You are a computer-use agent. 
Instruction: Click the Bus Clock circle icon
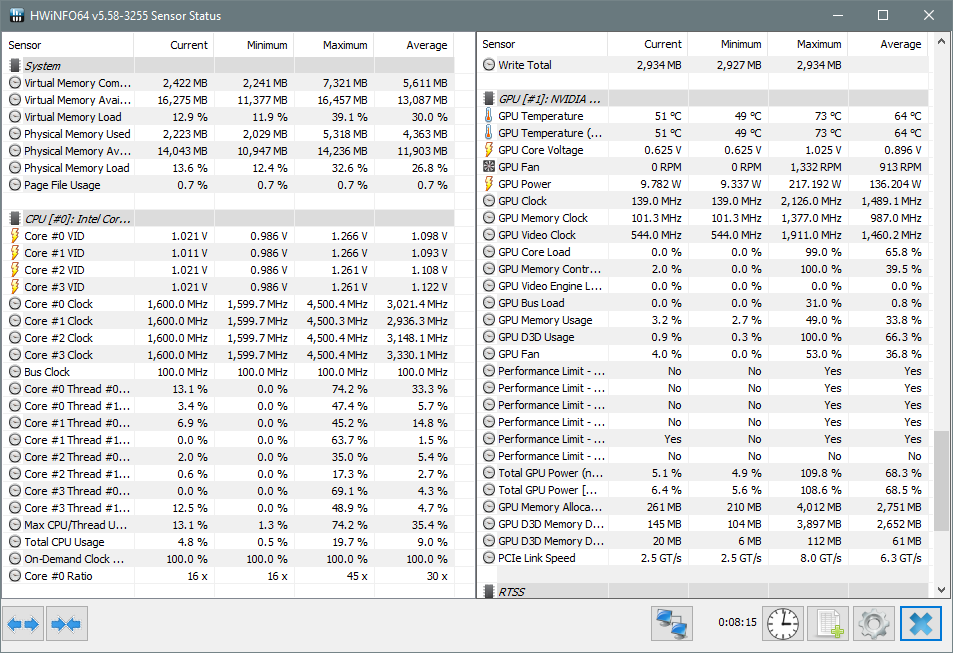[x=15, y=372]
